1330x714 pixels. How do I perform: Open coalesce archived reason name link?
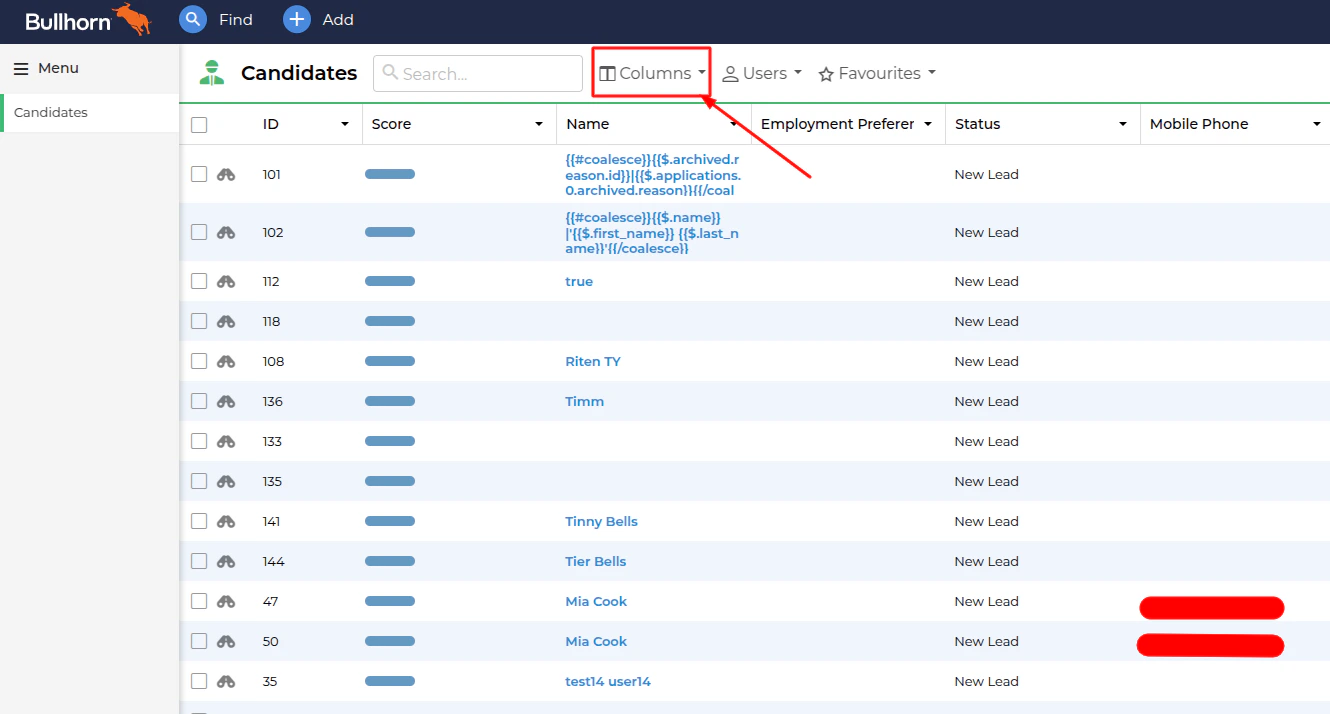coord(653,175)
